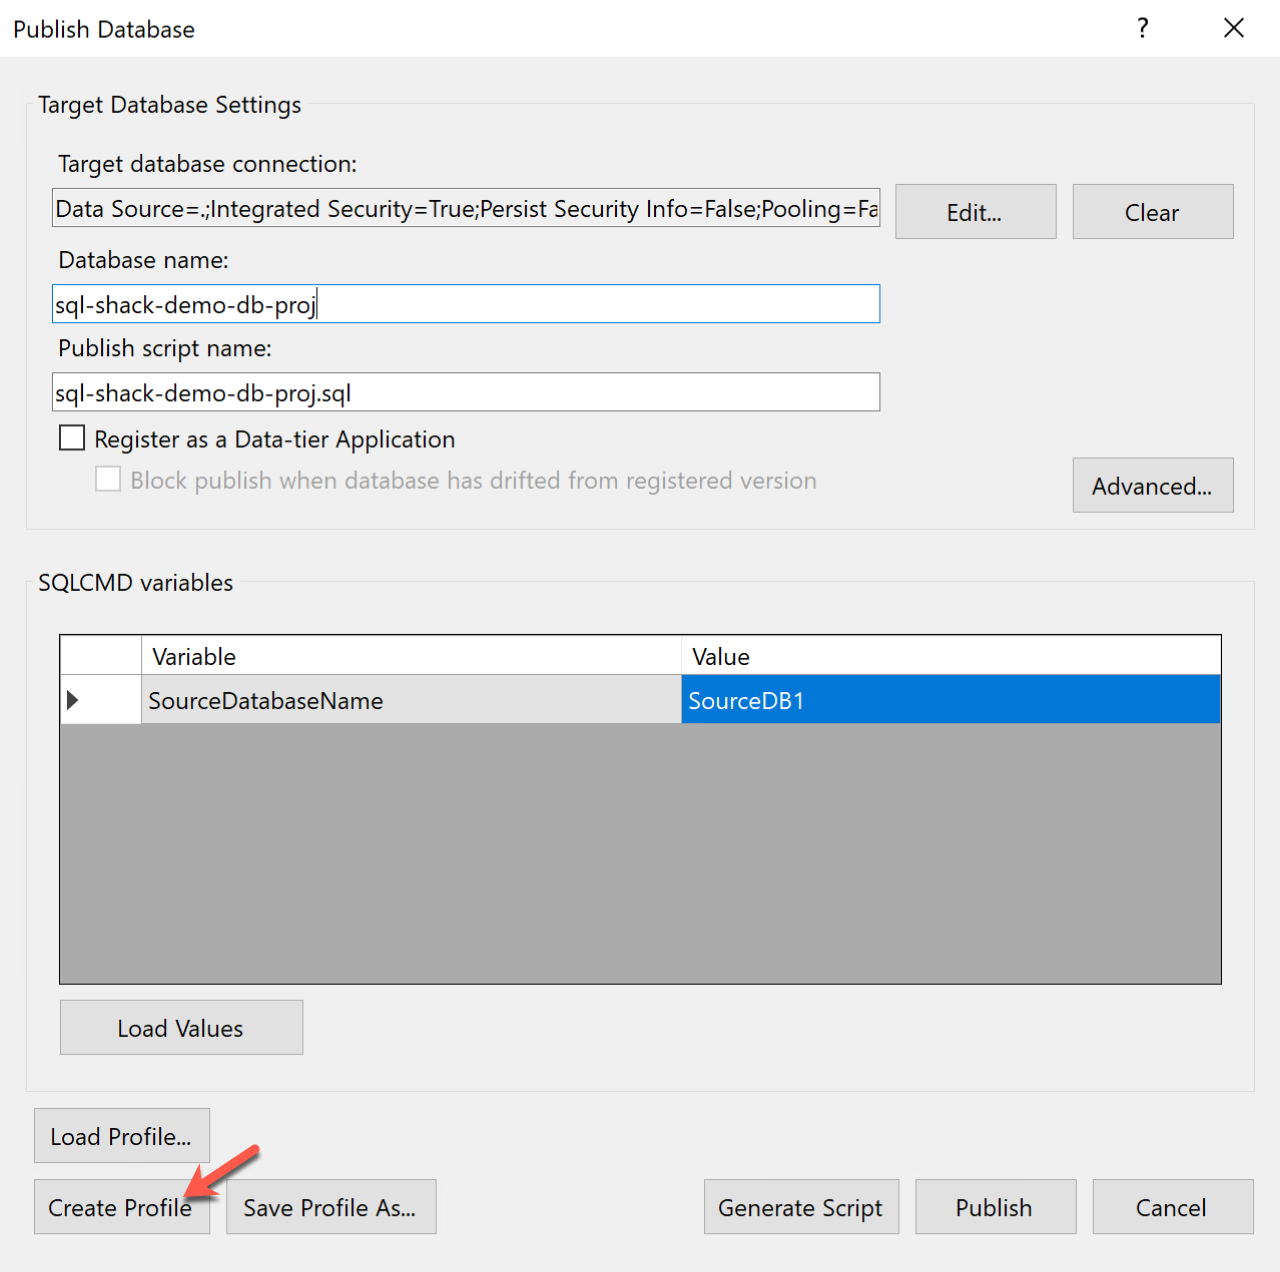Select the SourceDB1 value cell
The image size is (1280, 1272).
pyautogui.click(x=950, y=700)
